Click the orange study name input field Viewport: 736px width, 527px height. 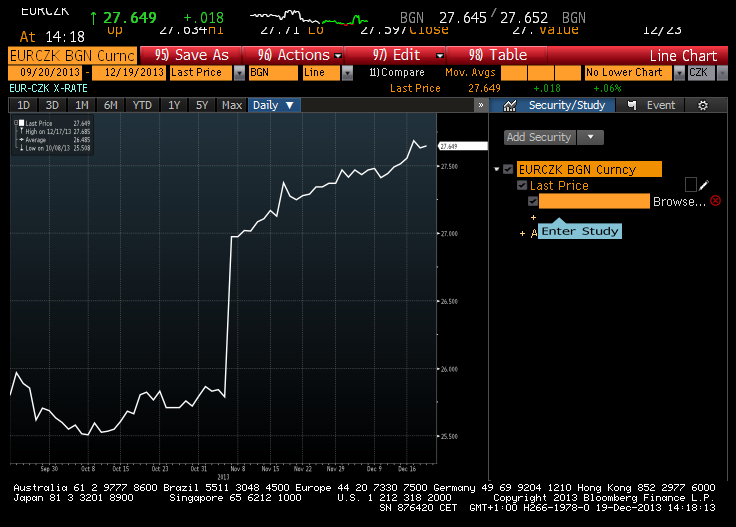594,201
